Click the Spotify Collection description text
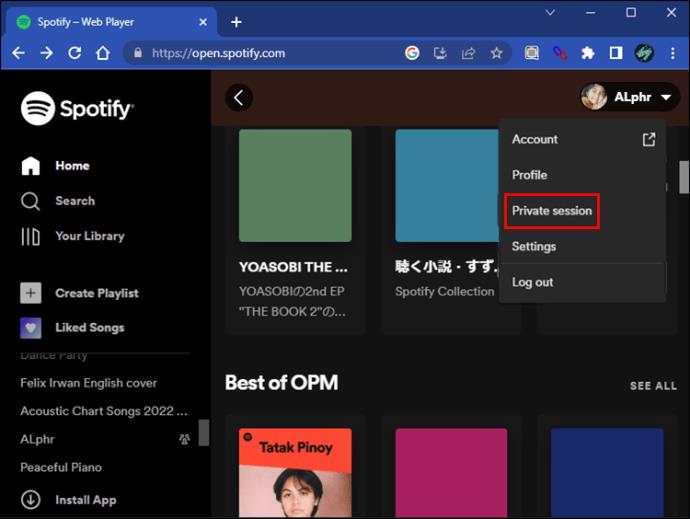 point(444,291)
